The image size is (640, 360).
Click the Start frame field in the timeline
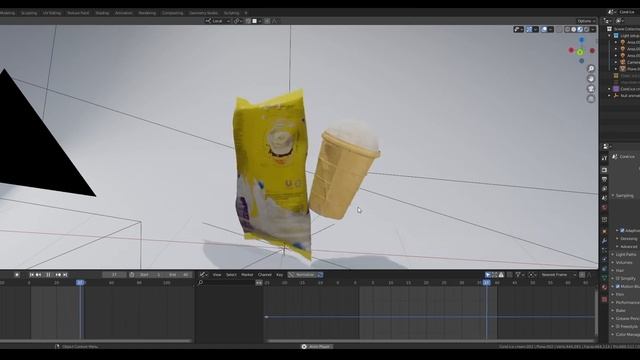click(x=151, y=275)
